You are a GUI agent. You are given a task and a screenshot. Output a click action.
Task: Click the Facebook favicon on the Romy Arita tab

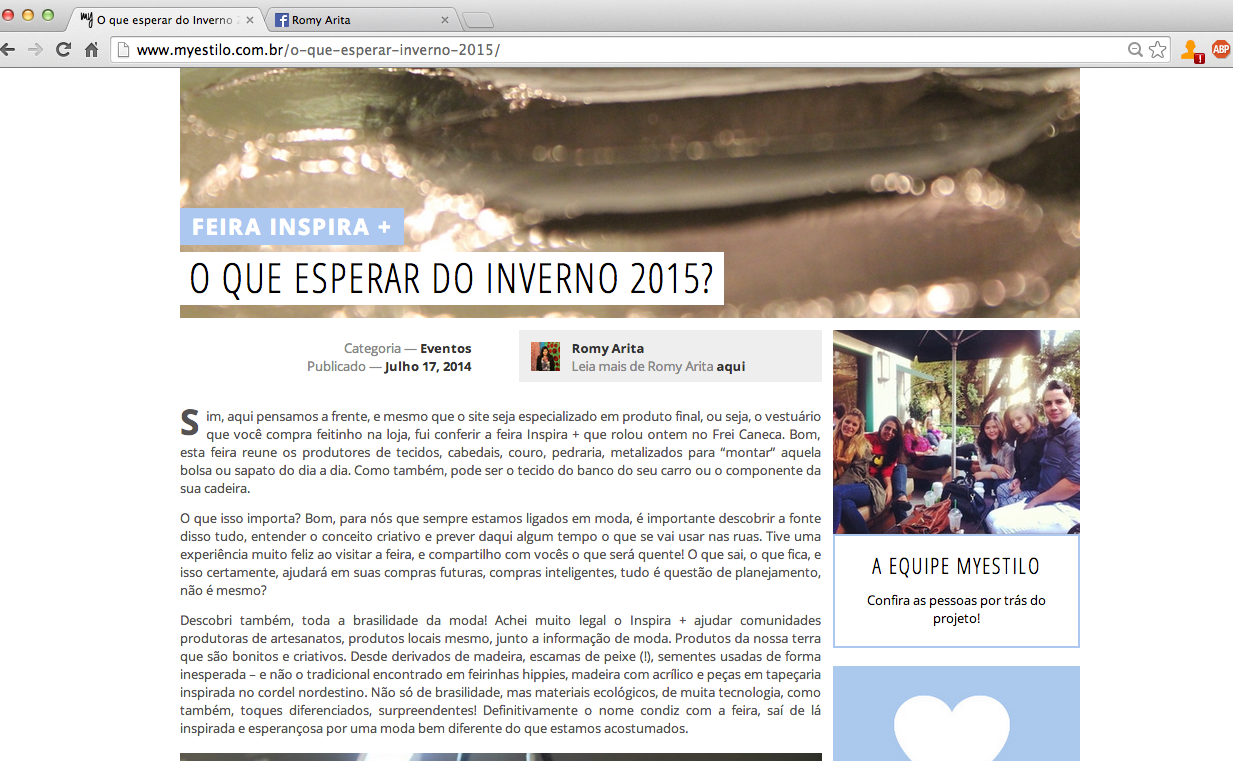pos(282,20)
